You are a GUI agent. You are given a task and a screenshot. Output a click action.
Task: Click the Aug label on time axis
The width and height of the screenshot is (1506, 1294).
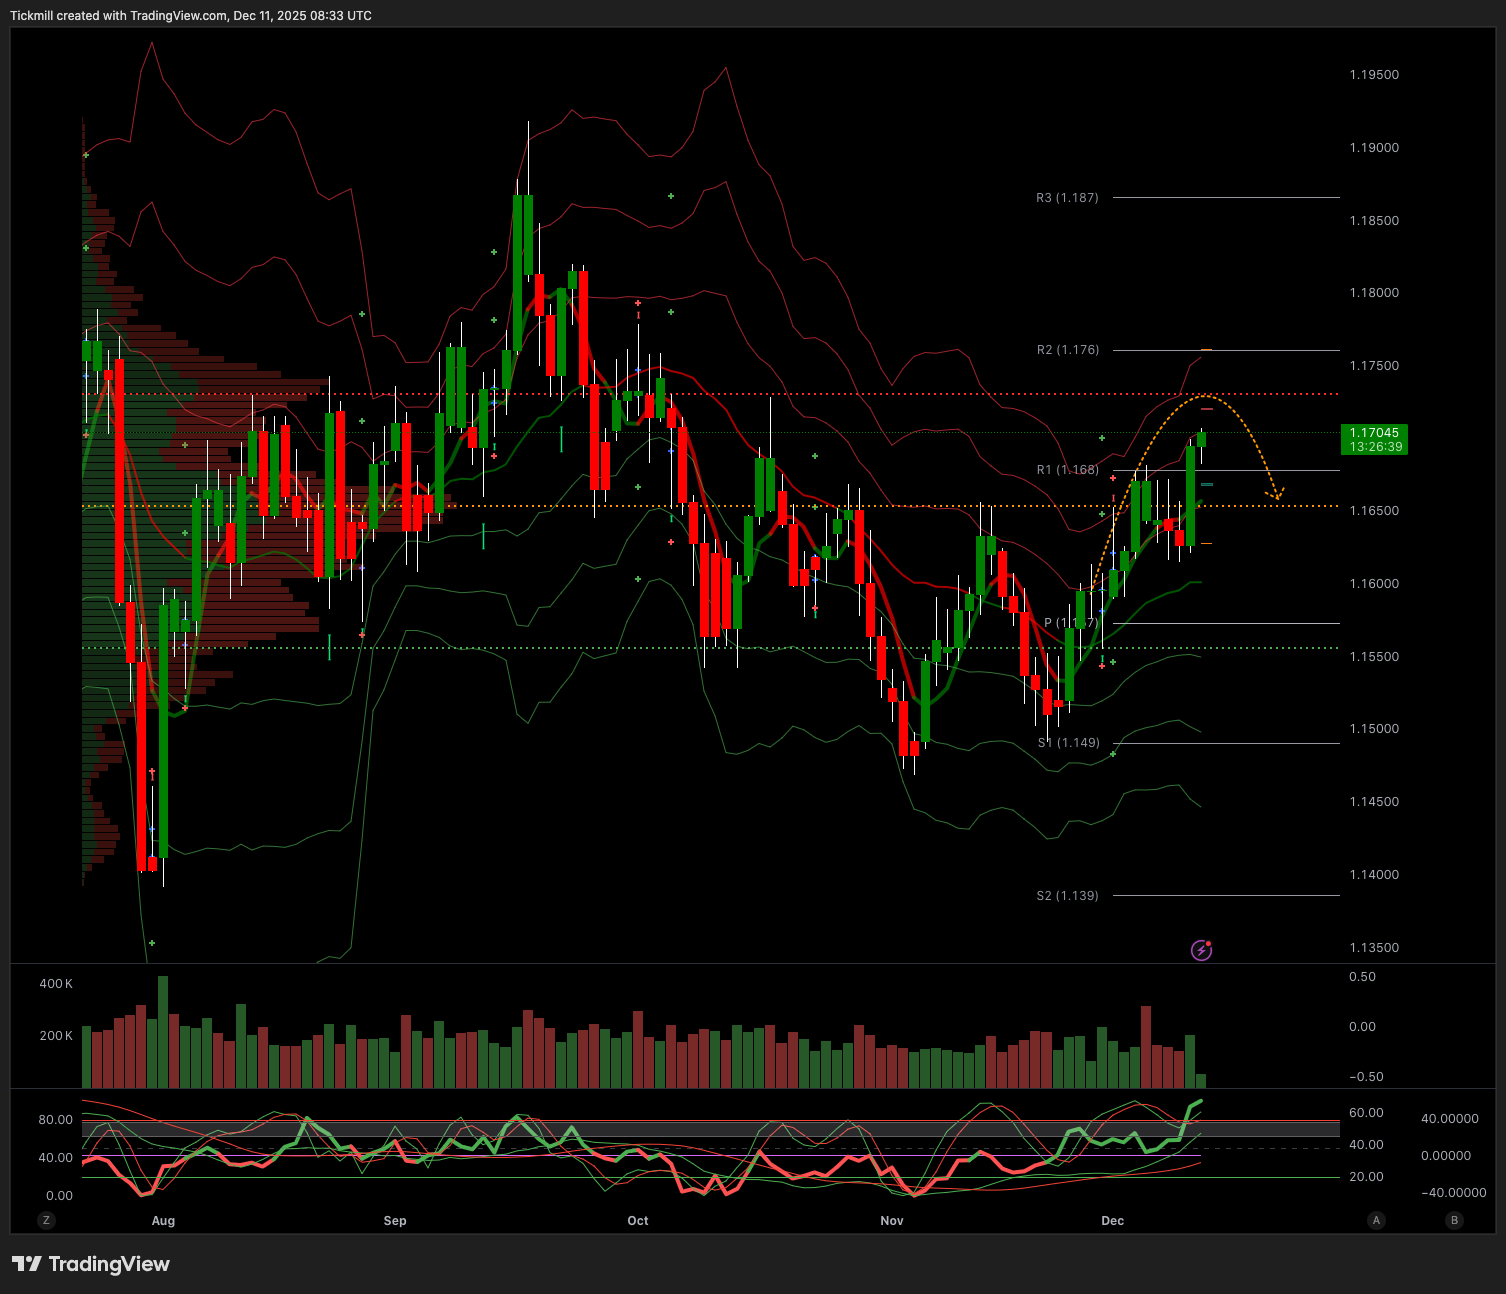pyautogui.click(x=163, y=1221)
